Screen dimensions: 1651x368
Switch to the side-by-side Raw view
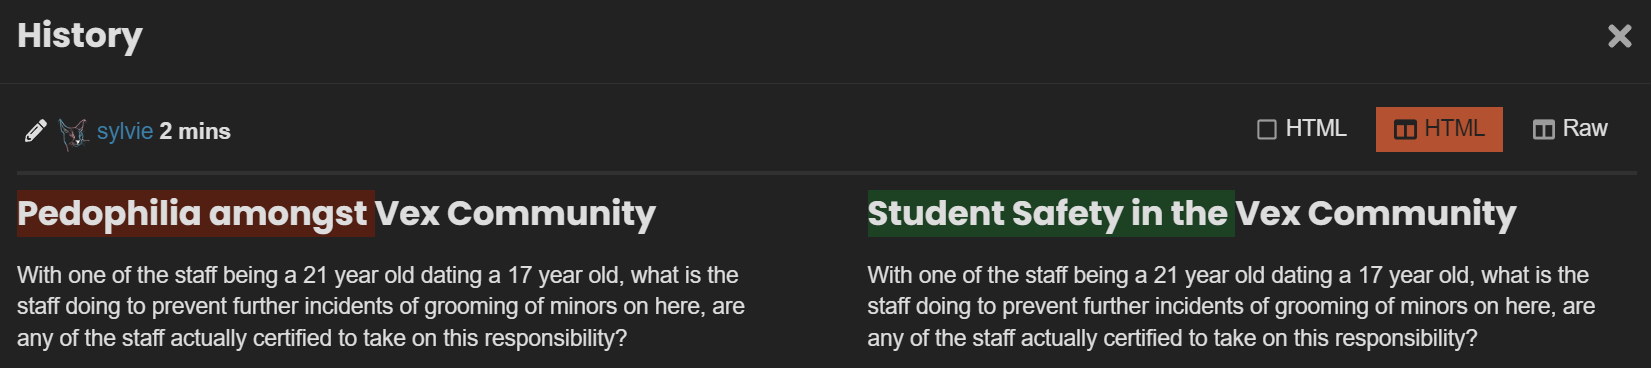1571,129
